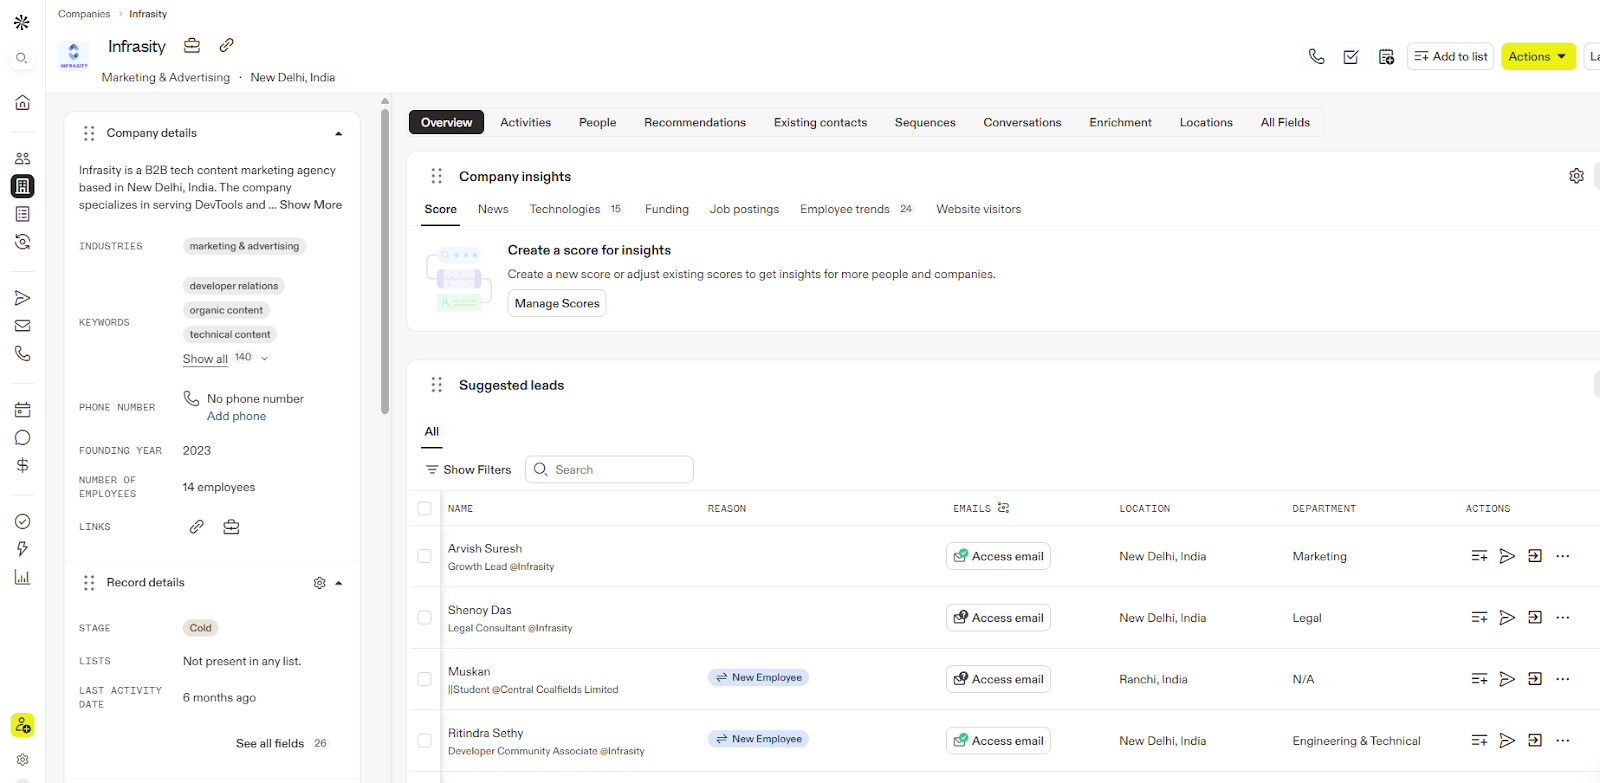The width and height of the screenshot is (1600, 783).
Task: Select the Muskan row checkbox
Action: coord(424,679)
